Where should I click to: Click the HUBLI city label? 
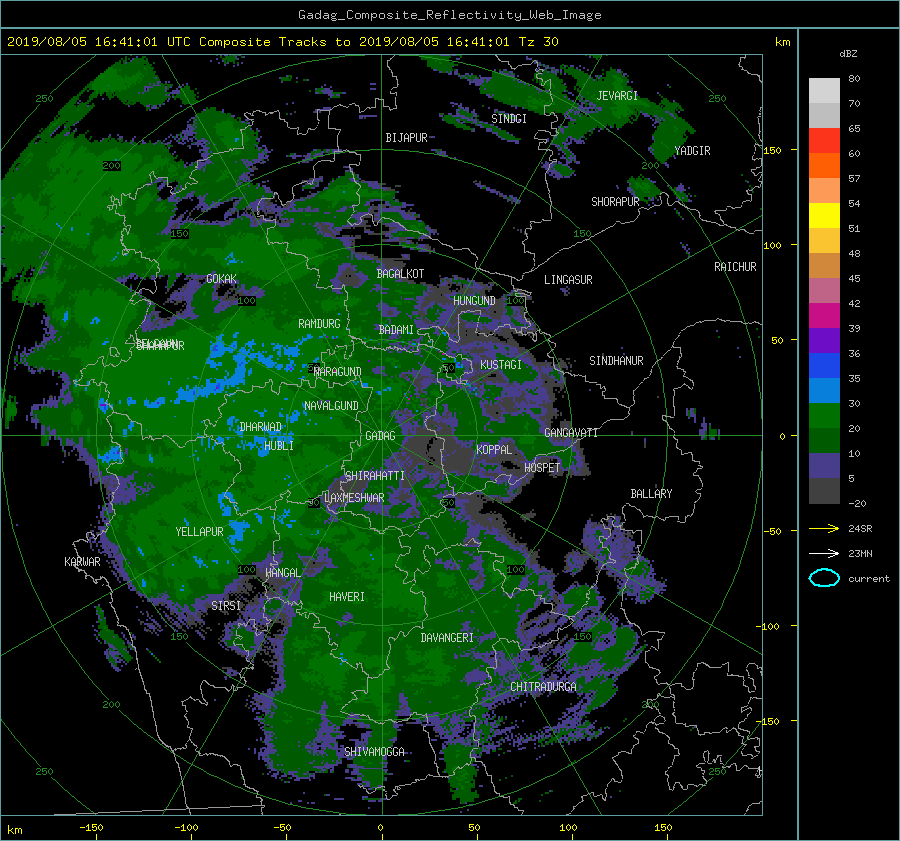tap(279, 446)
